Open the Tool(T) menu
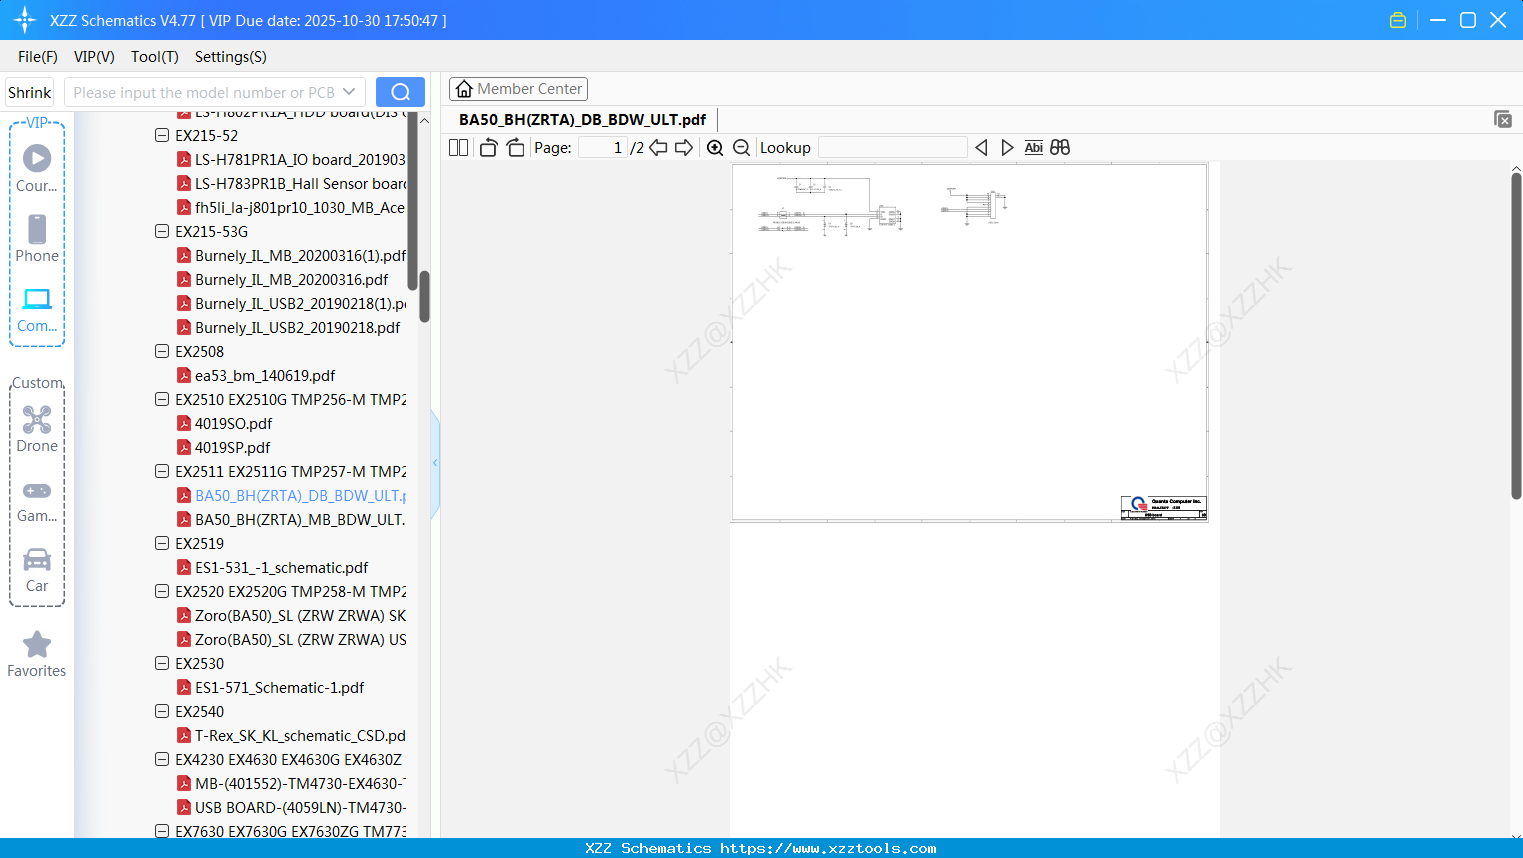The height and width of the screenshot is (858, 1523). pos(155,57)
